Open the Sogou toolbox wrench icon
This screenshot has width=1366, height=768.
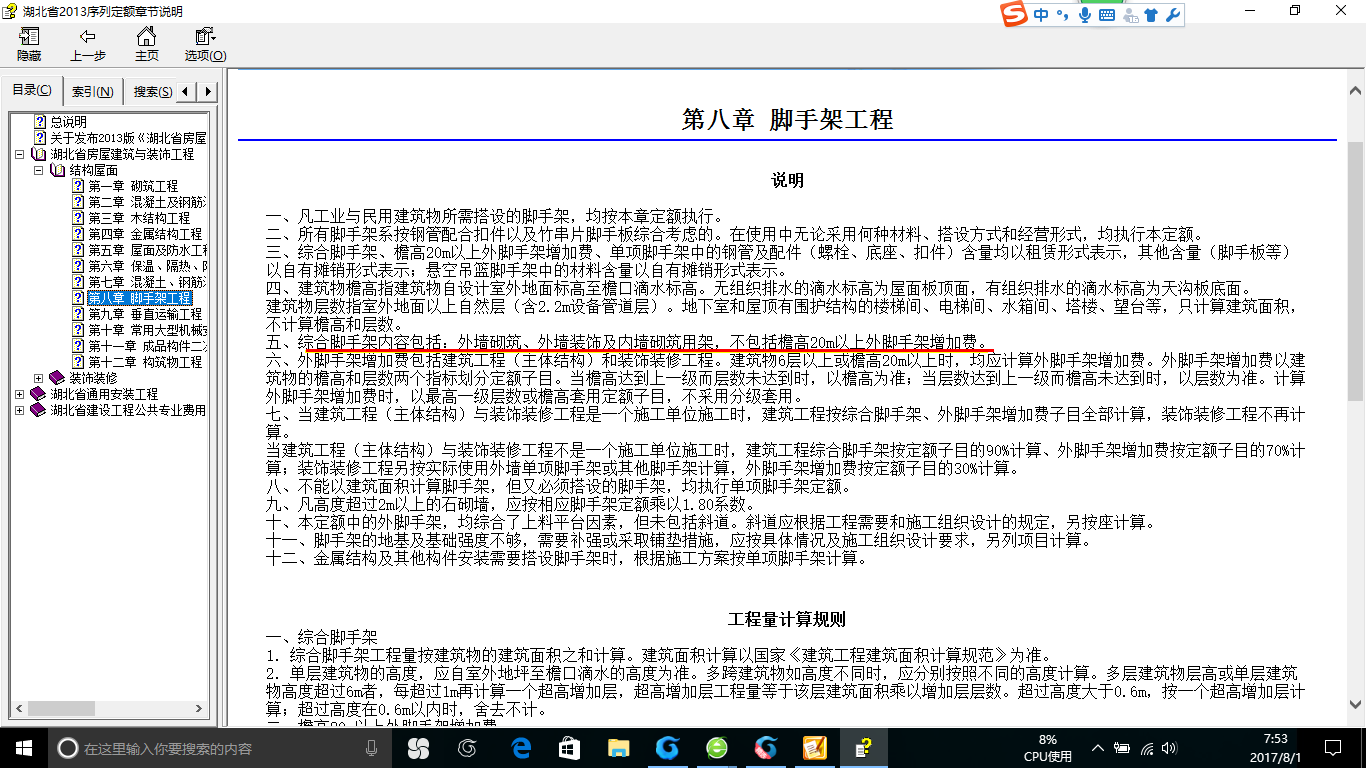(1172, 15)
